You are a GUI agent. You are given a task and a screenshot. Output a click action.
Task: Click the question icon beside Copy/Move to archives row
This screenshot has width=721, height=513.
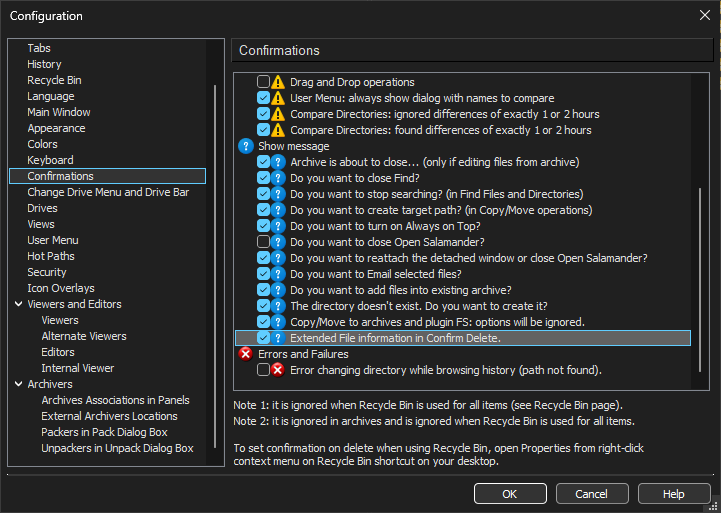(278, 322)
